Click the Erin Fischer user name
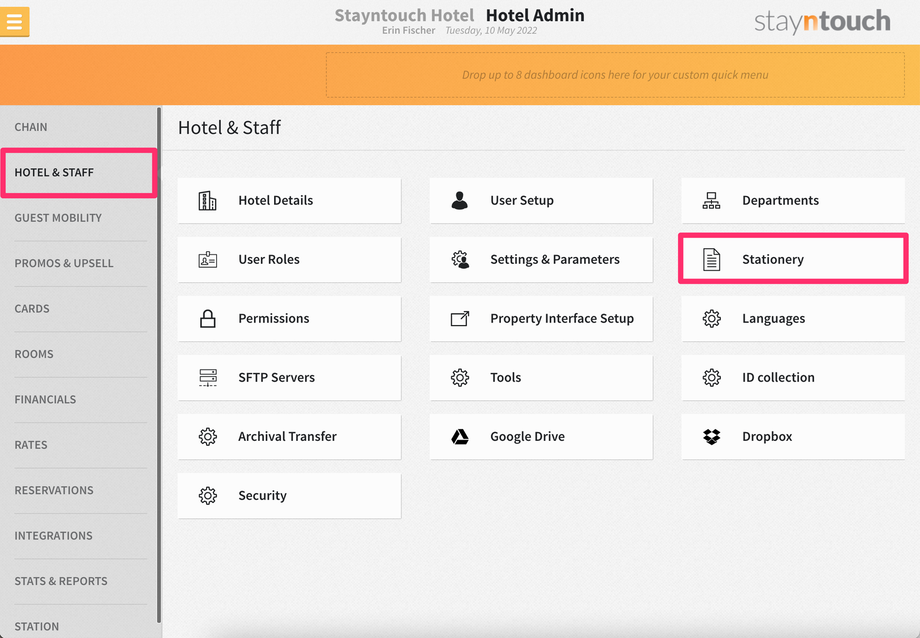This screenshot has width=920, height=638. (408, 31)
